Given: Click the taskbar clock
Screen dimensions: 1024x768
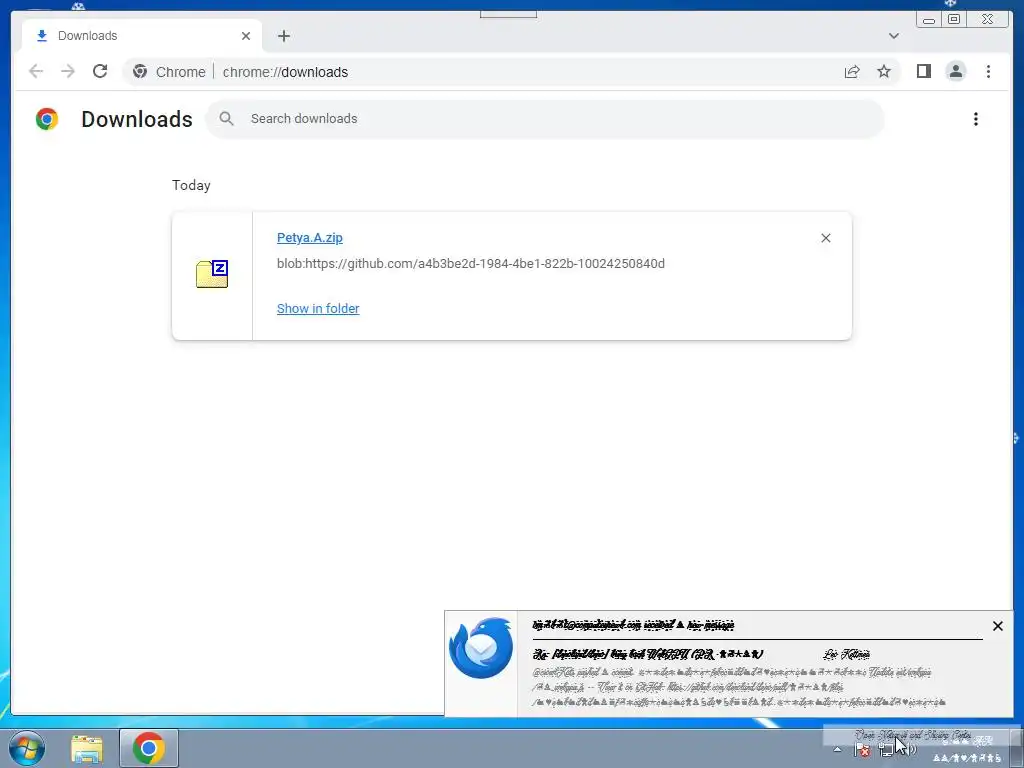Looking at the screenshot, I should click(x=967, y=750).
